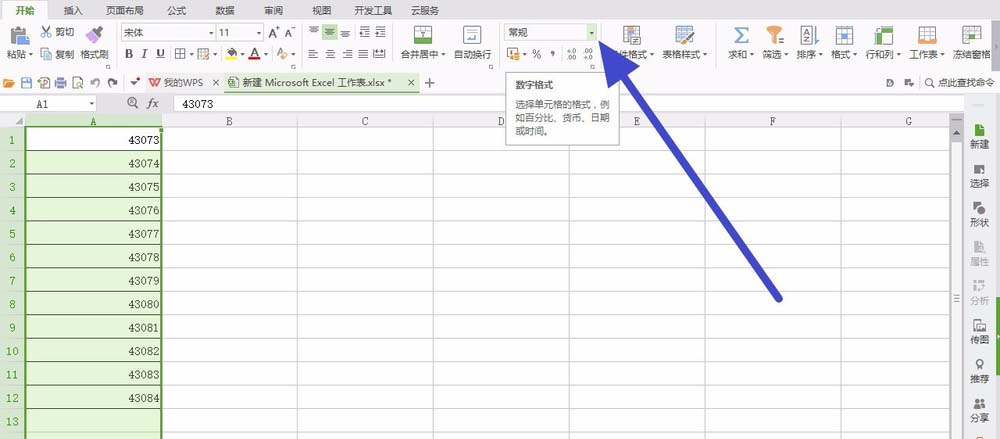Open a file with the folder icon
Viewport: 1000px width, 439px height.
9,83
